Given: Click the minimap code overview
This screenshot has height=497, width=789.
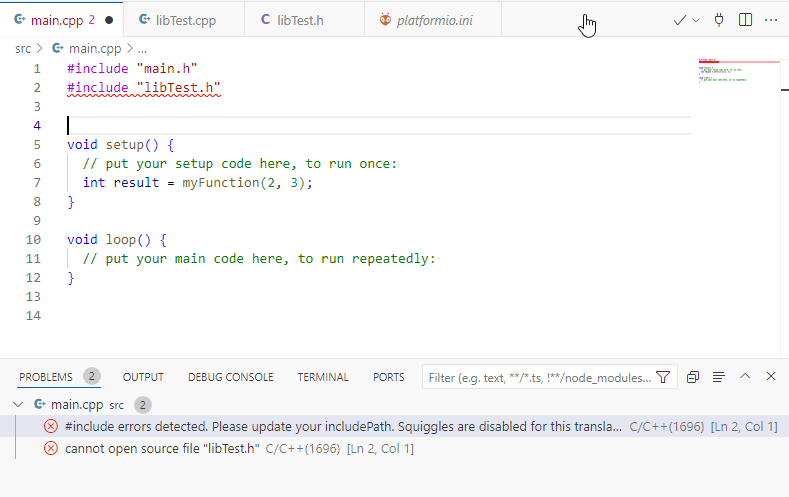Looking at the screenshot, I should [739, 70].
